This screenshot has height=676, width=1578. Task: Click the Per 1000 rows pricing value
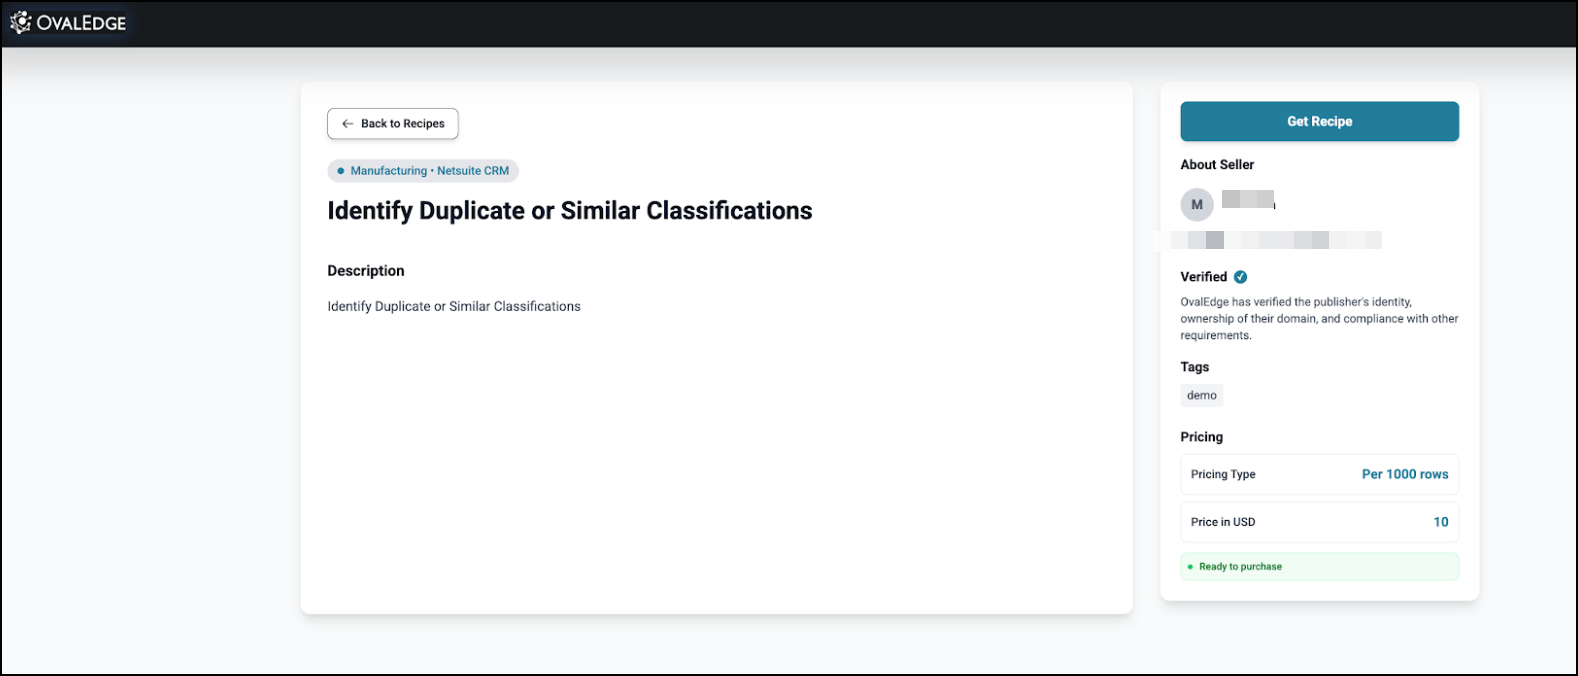coord(1404,475)
